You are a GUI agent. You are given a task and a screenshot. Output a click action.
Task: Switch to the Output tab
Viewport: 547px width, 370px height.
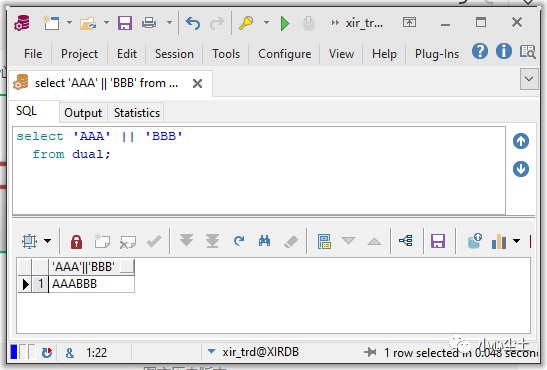click(83, 113)
